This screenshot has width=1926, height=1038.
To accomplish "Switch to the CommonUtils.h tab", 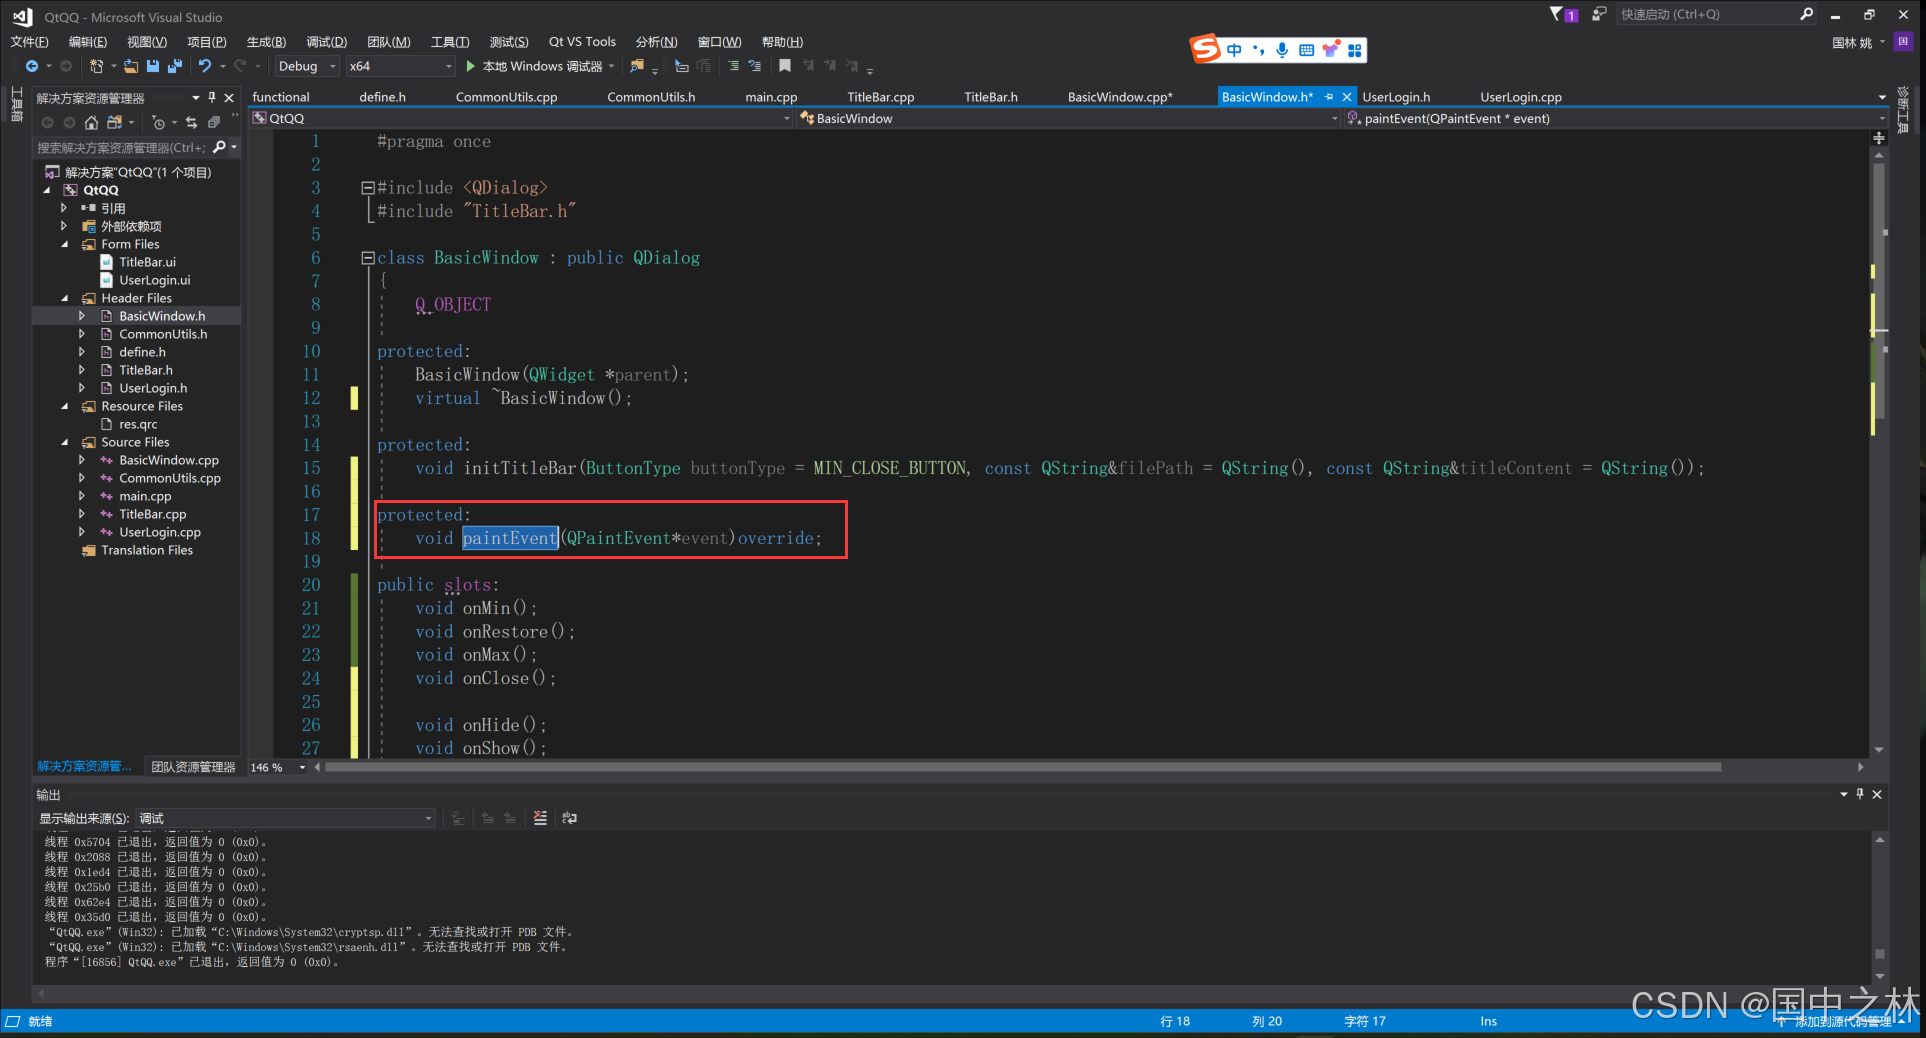I will click(651, 97).
